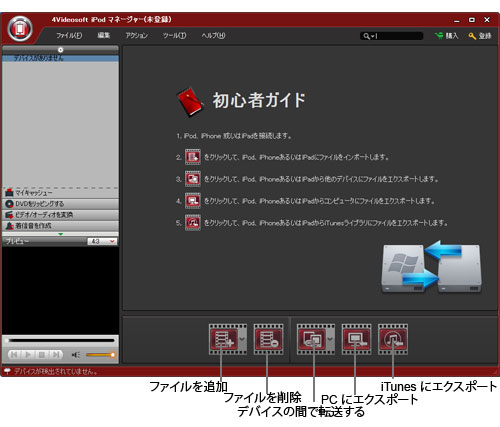Click the red guidebook icon

click(x=190, y=101)
